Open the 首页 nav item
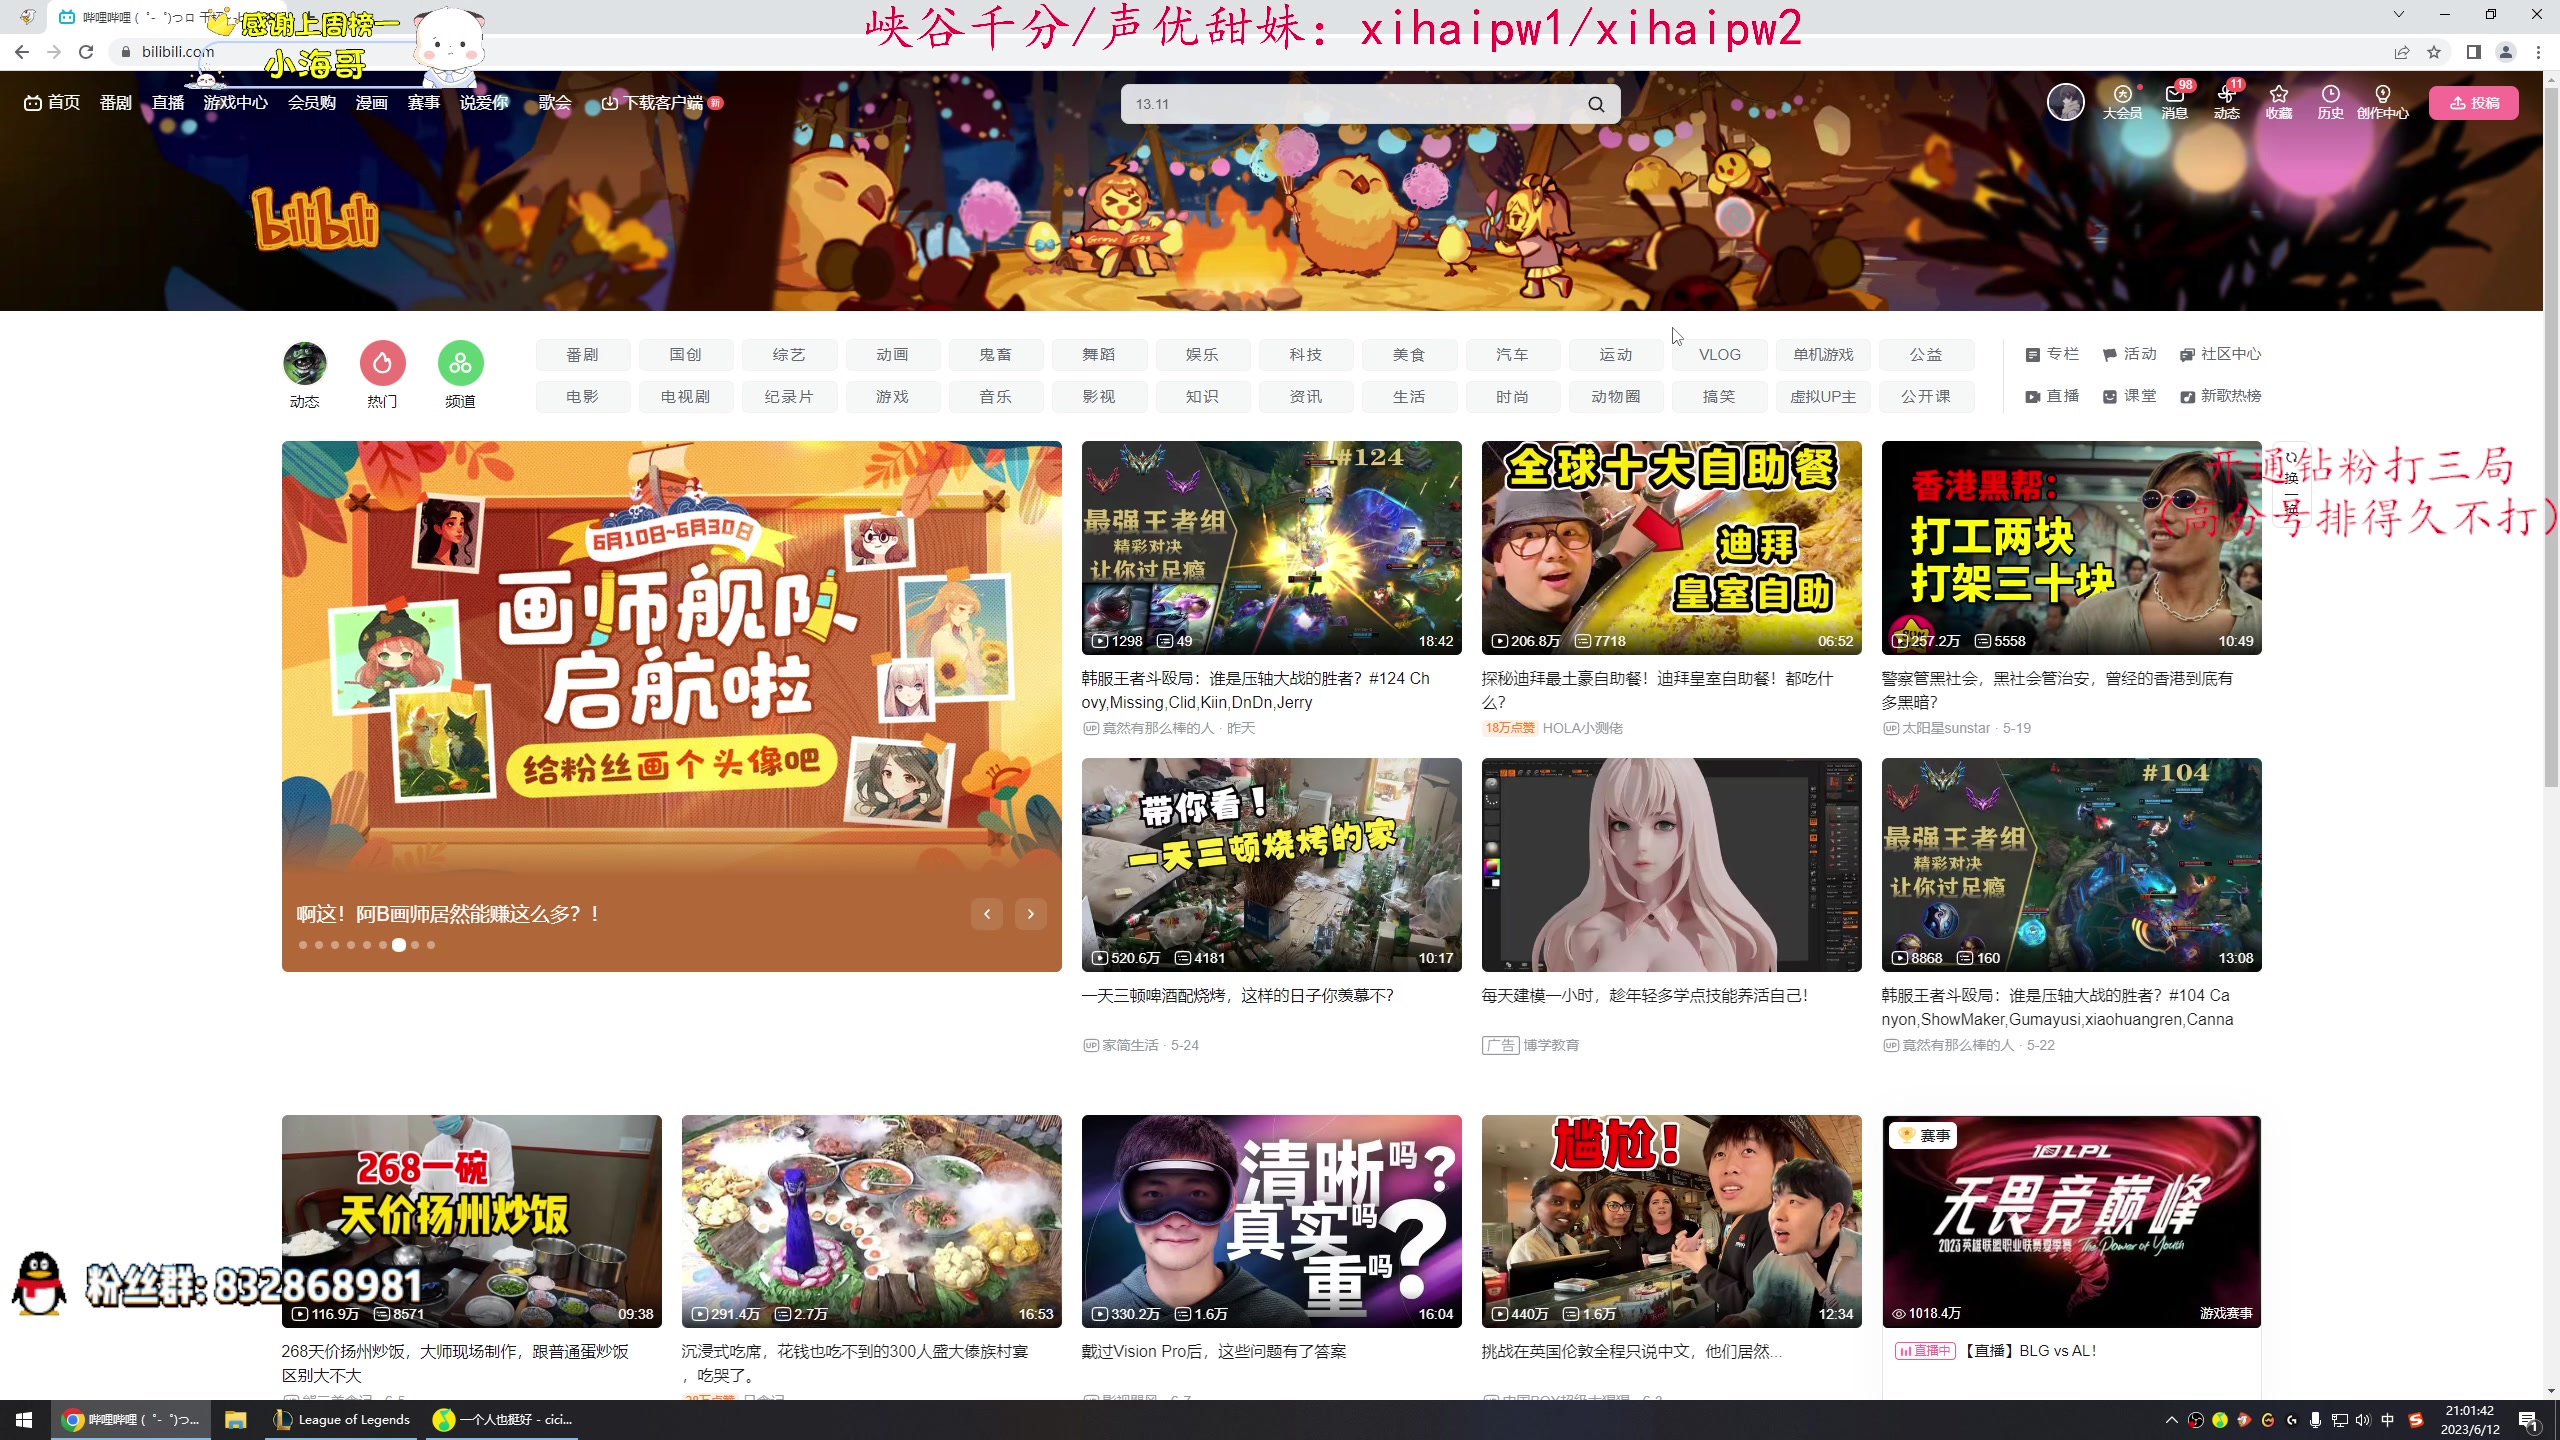The height and width of the screenshot is (1440, 2560). tap(52, 102)
